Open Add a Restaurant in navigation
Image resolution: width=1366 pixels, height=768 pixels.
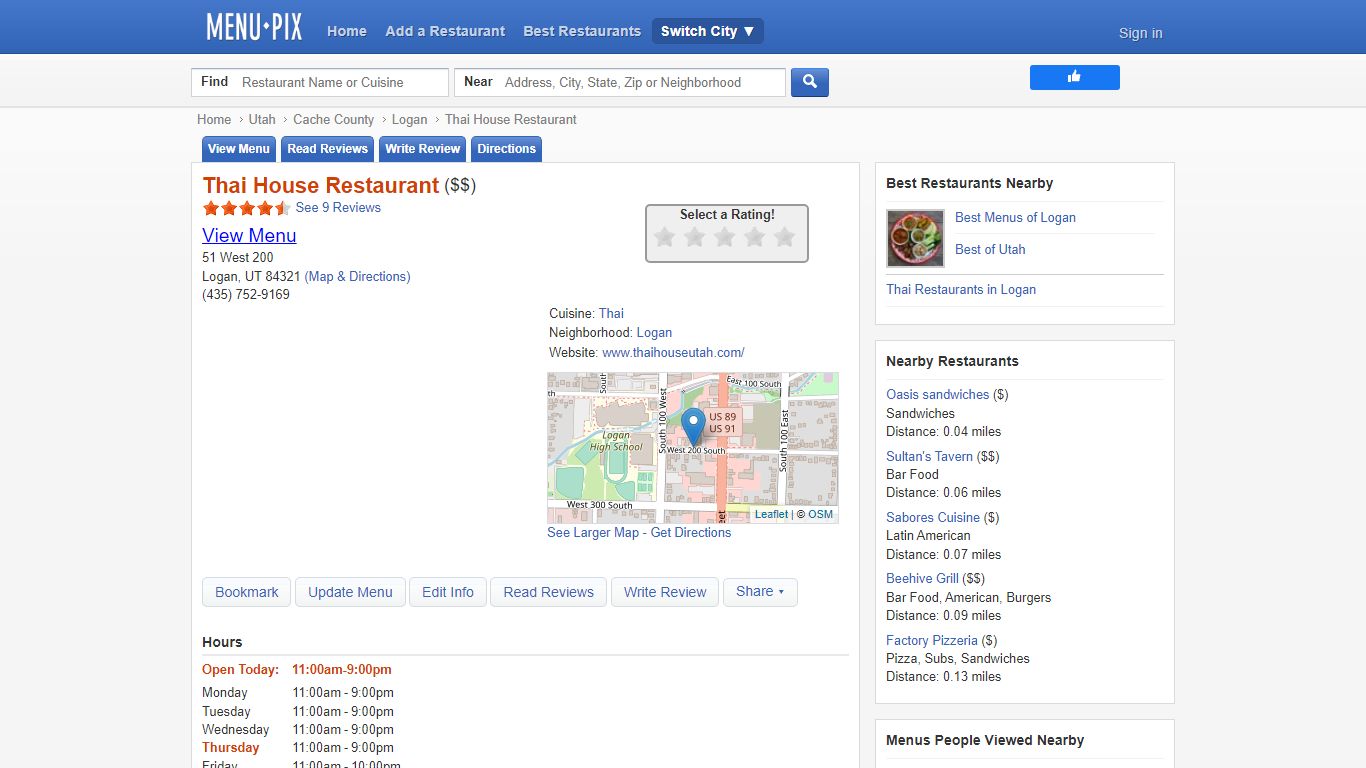(x=445, y=31)
